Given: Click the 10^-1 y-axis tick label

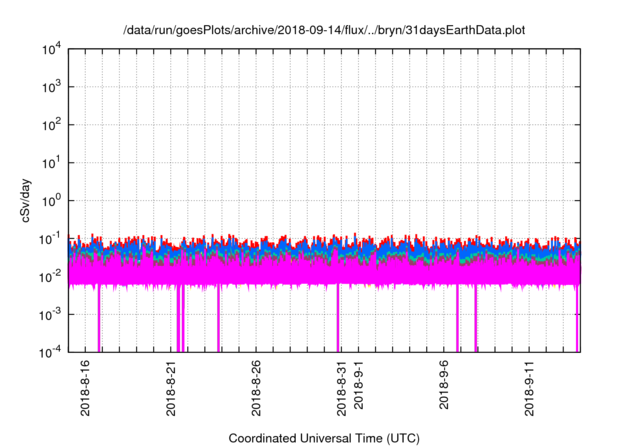Looking at the screenshot, I should (x=51, y=238).
